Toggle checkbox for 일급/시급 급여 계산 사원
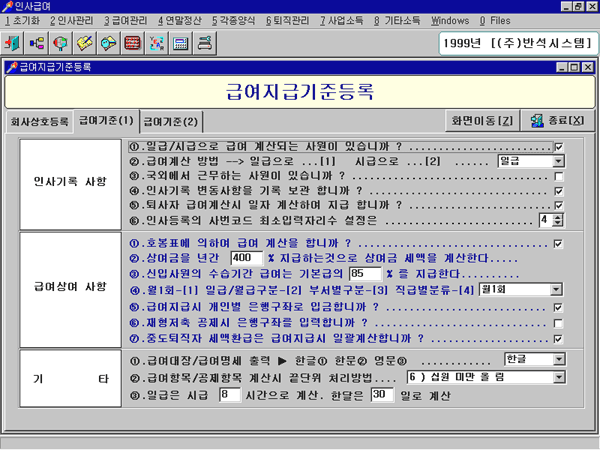The height and width of the screenshot is (450, 600). coord(559,146)
